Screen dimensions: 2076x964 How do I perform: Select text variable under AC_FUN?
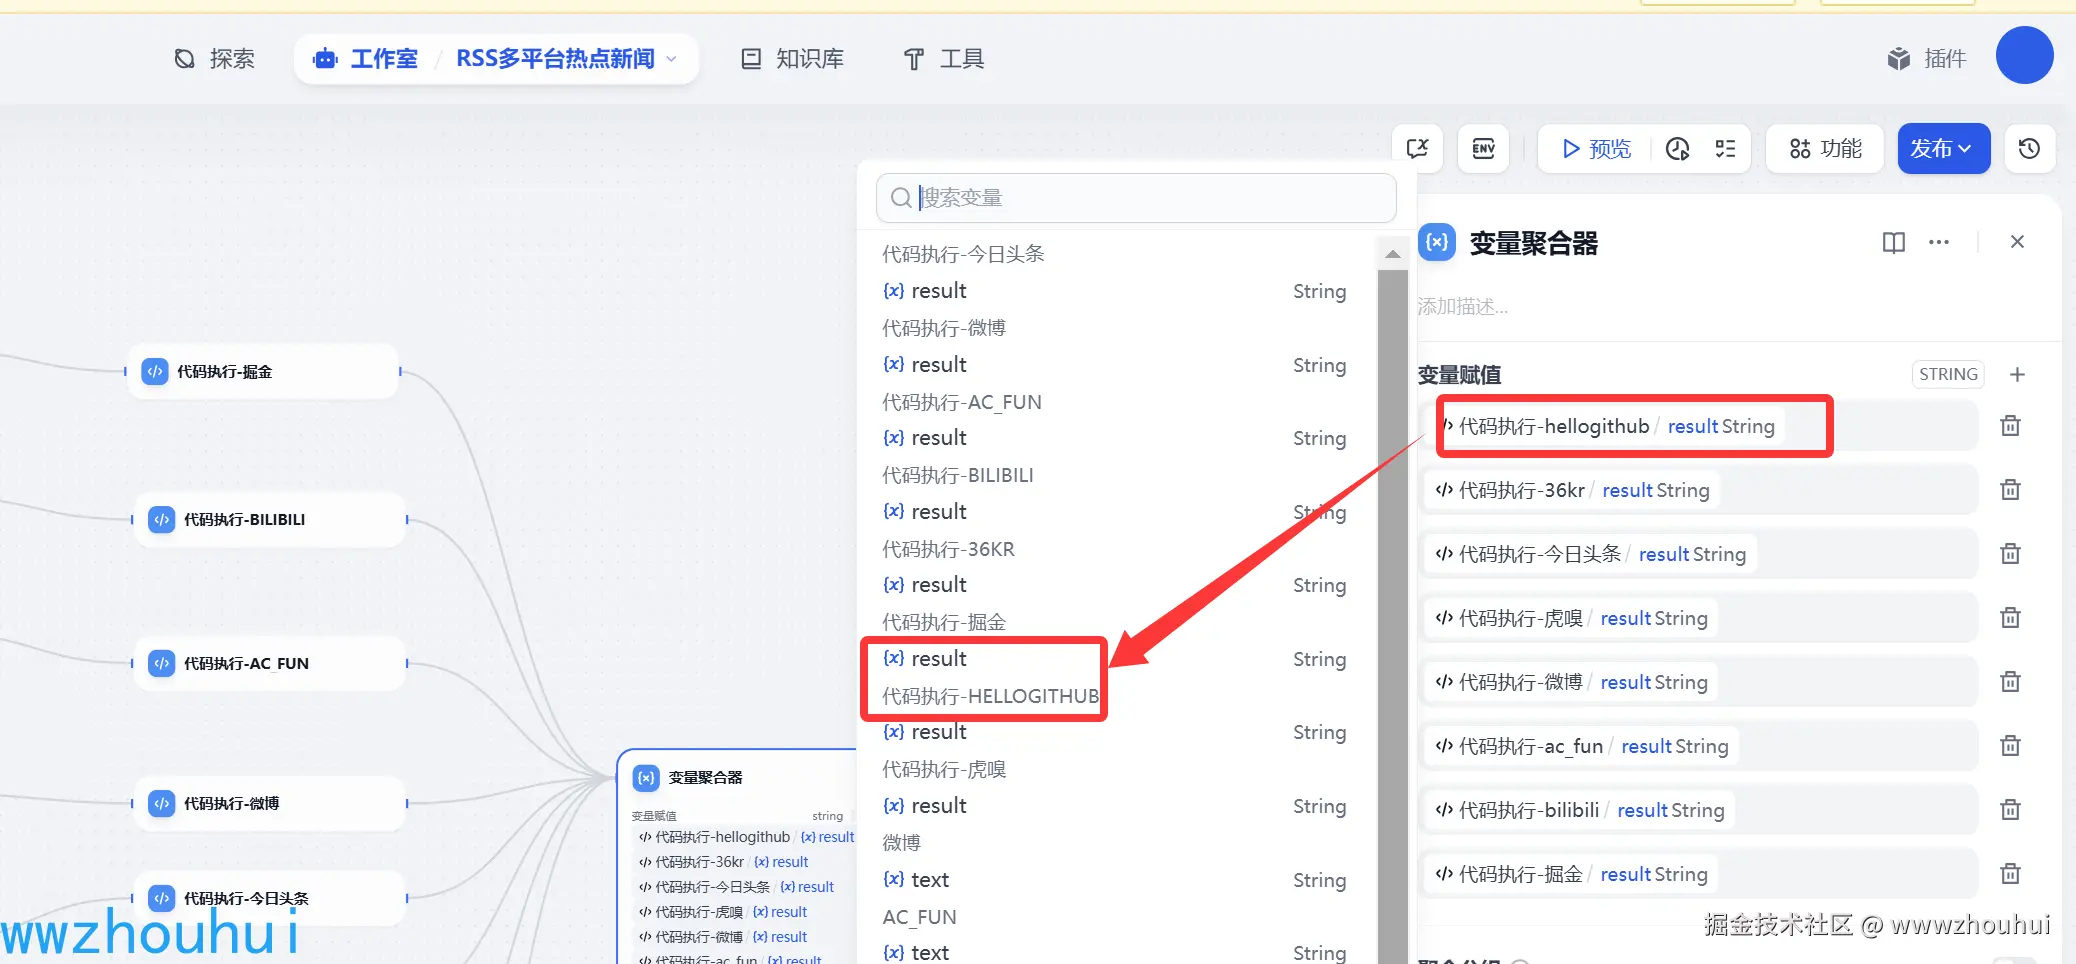tap(1114, 953)
